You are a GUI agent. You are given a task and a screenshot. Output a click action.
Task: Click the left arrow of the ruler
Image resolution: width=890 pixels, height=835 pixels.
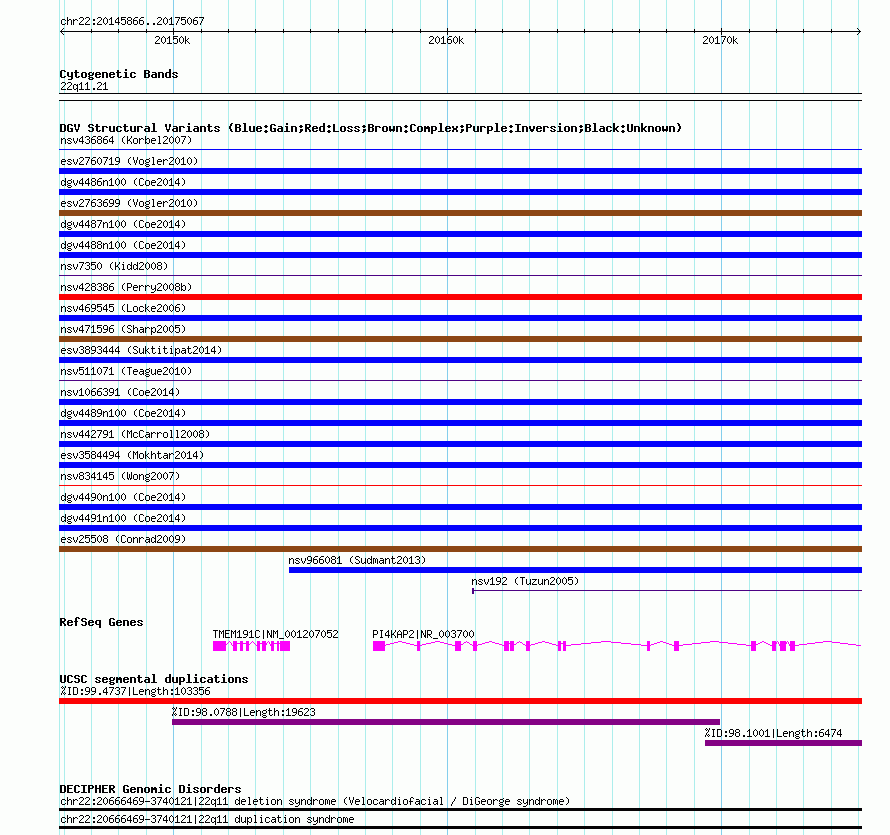pos(62,32)
